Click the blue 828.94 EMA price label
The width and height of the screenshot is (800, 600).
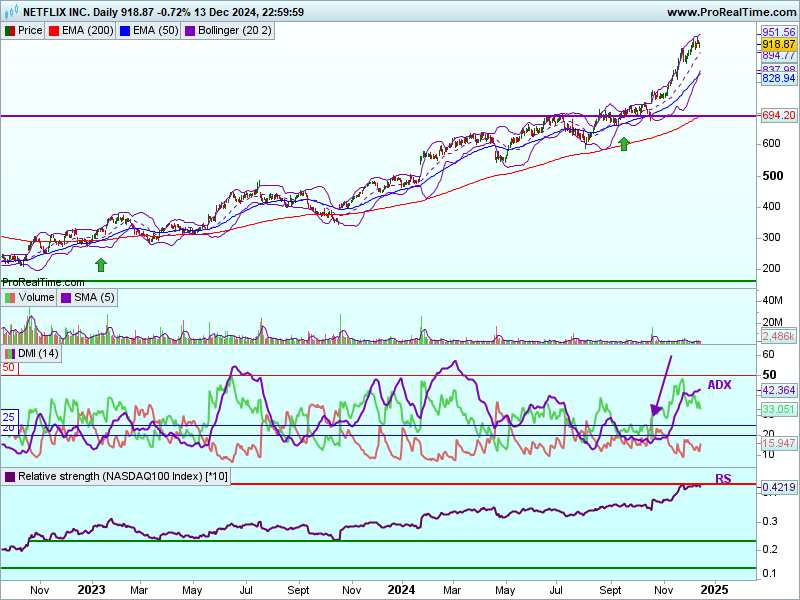point(779,78)
